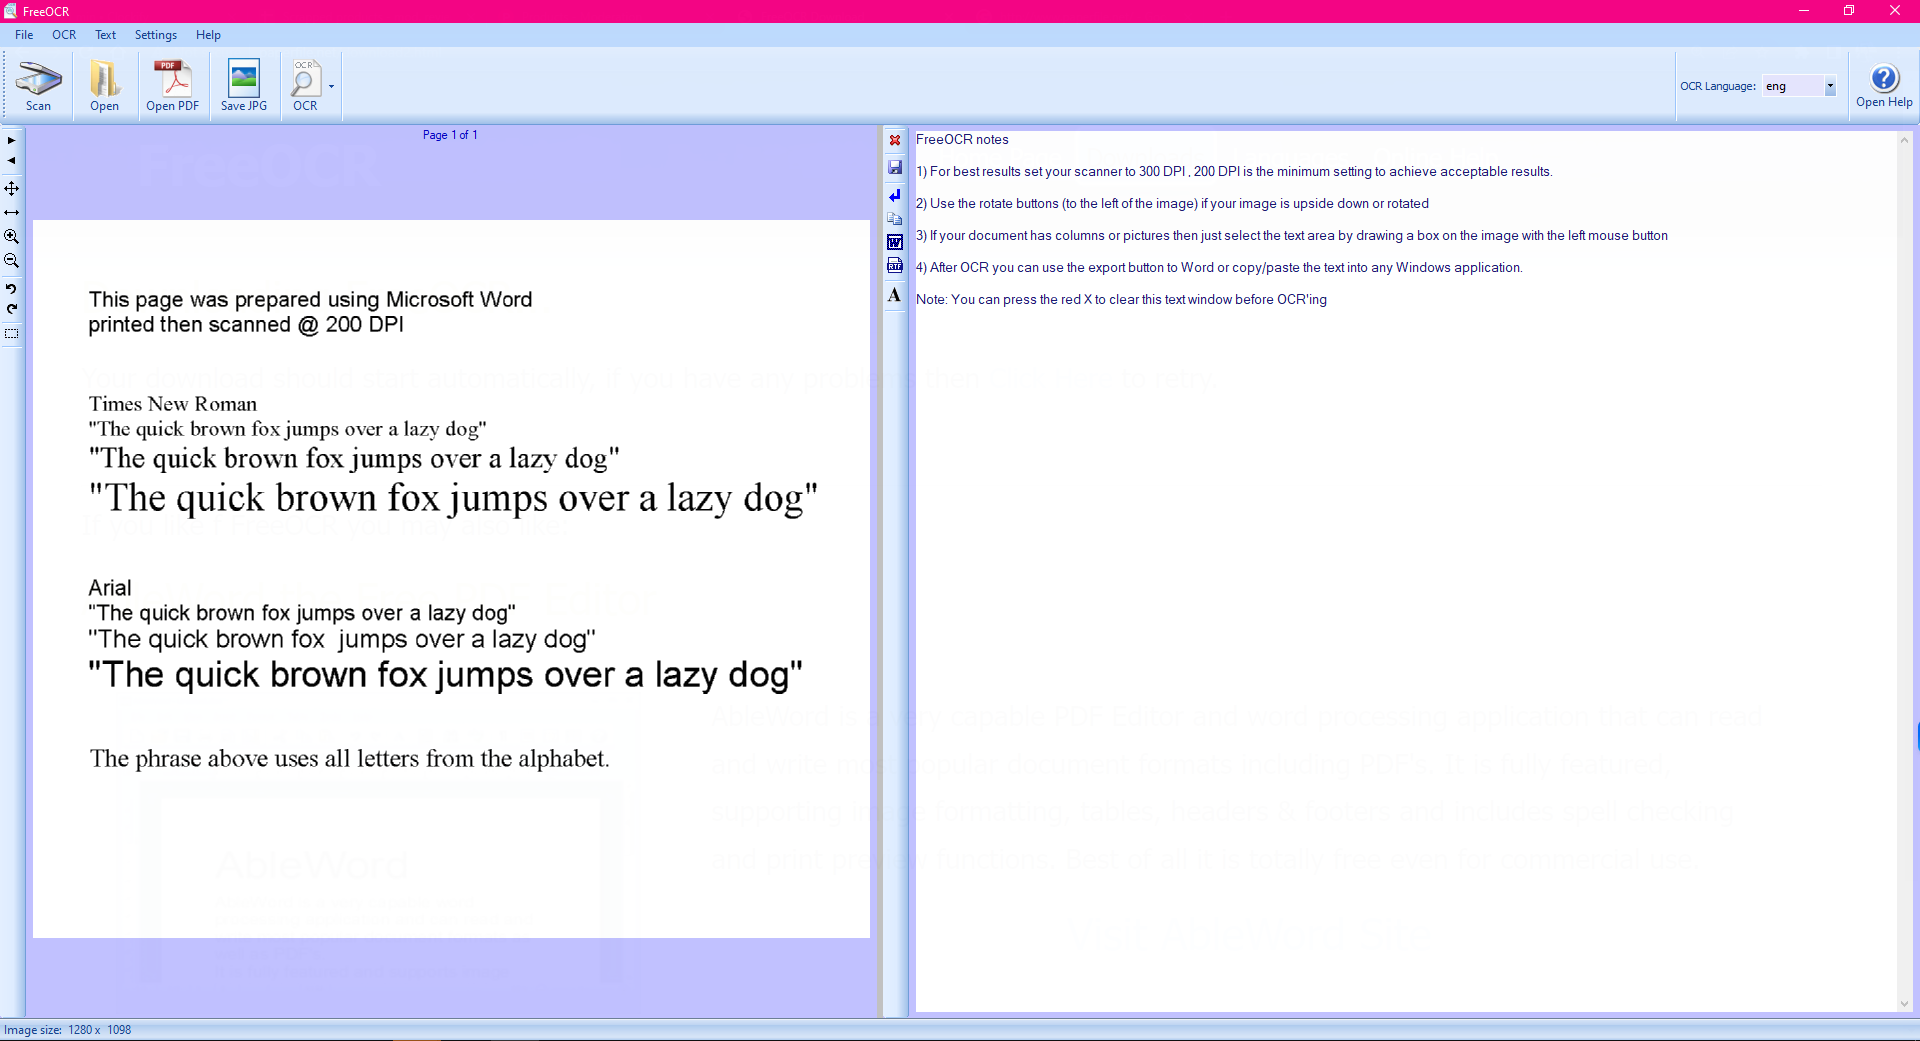Click the Save JPG button
Screen dimensions: 1920x1041
244,86
